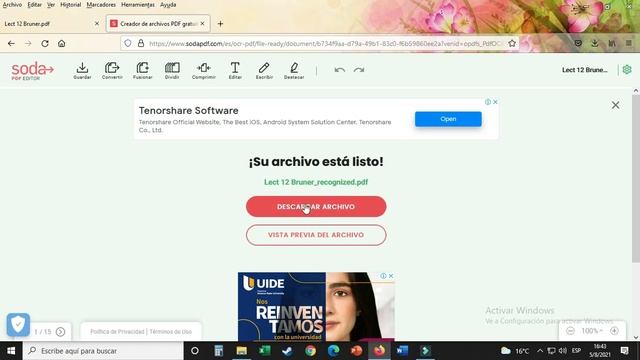The image size is (640, 360).
Task: Click DESCARGAR ARCHIVO button
Action: 316,207
